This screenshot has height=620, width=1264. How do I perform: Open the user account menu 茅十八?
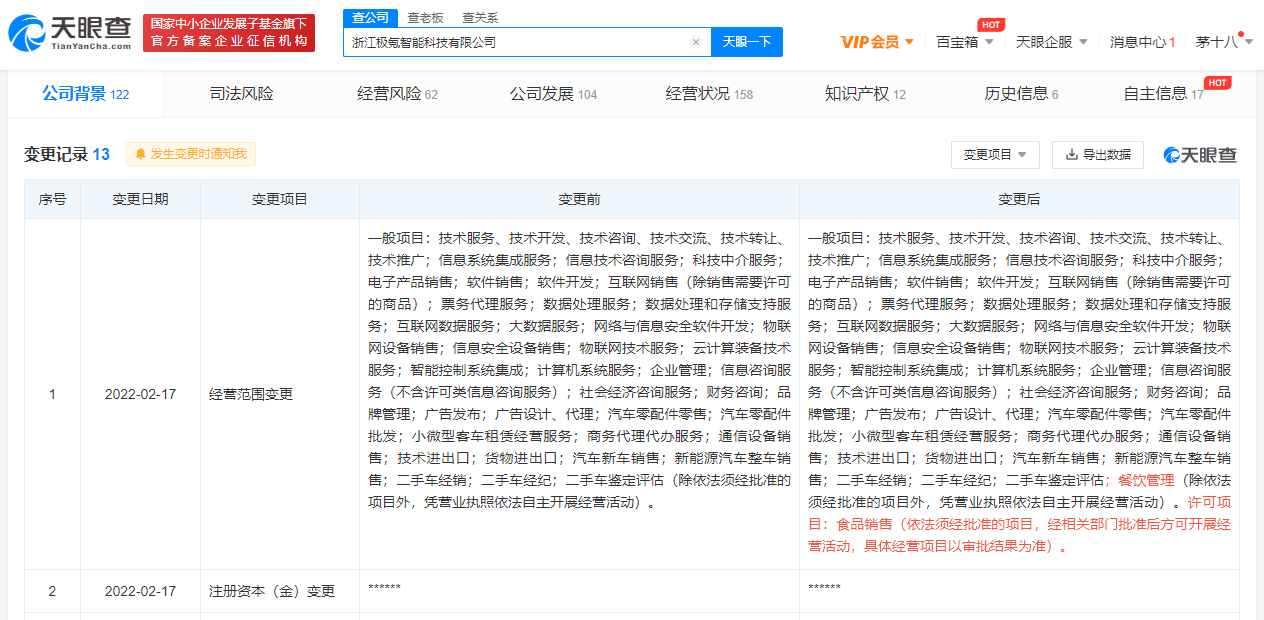(x=1222, y=42)
